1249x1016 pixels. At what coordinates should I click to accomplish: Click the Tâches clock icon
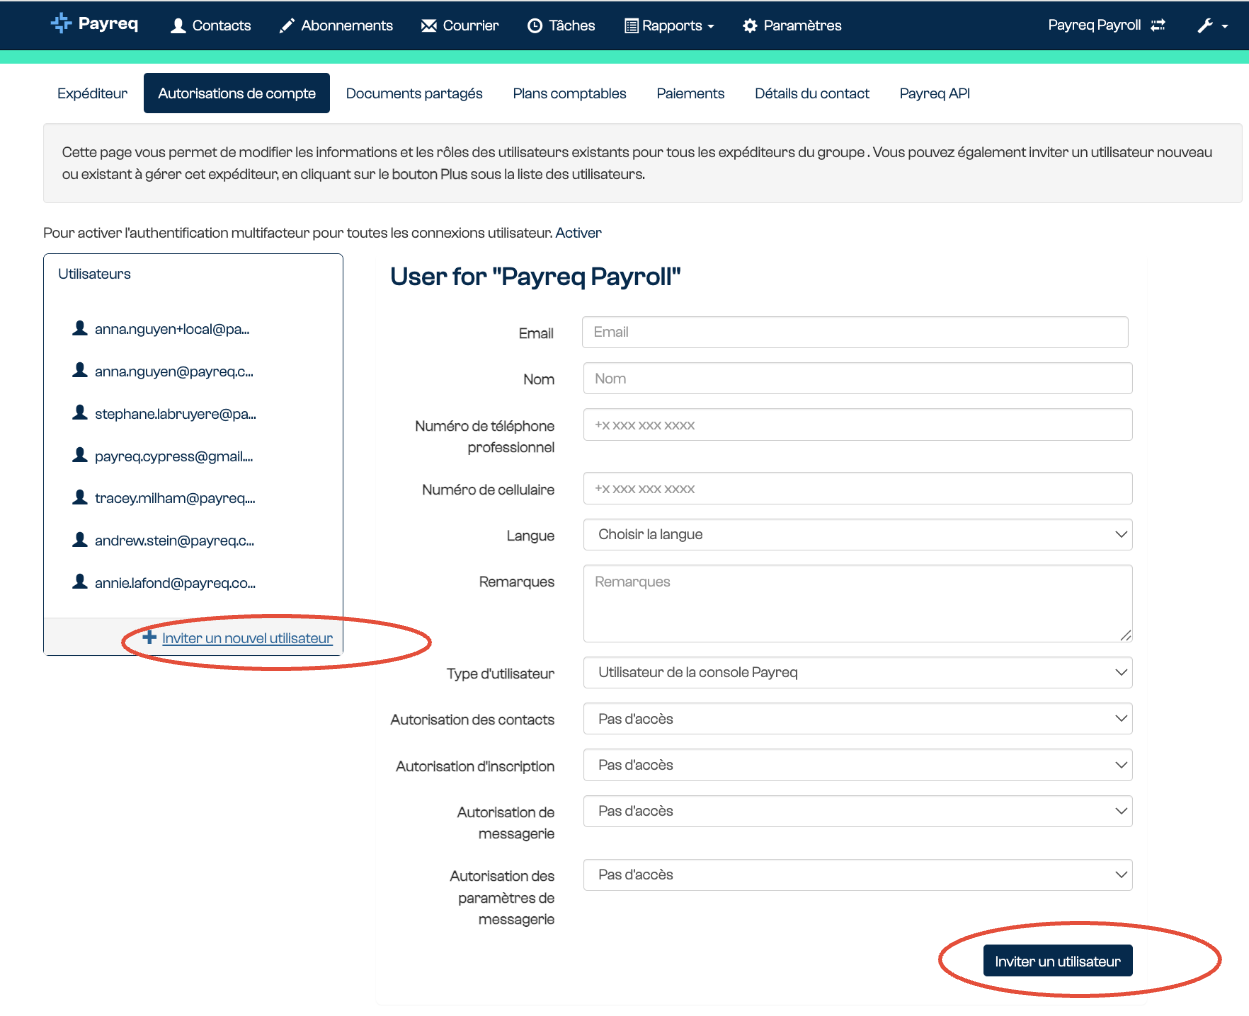[535, 26]
